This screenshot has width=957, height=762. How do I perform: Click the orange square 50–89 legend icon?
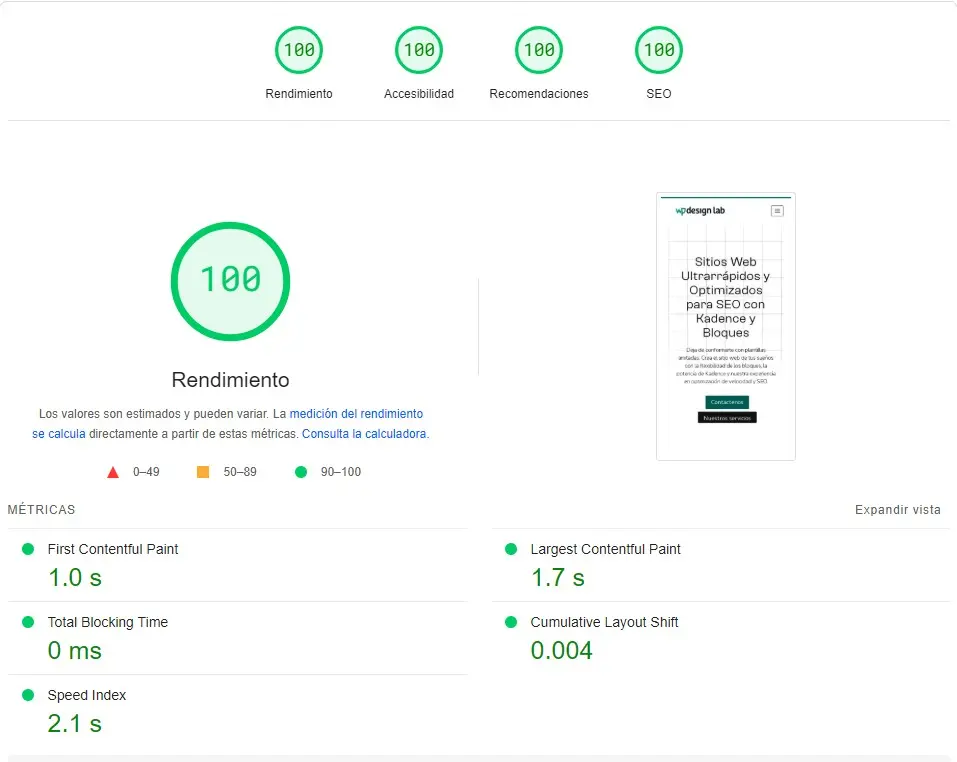pyautogui.click(x=203, y=472)
